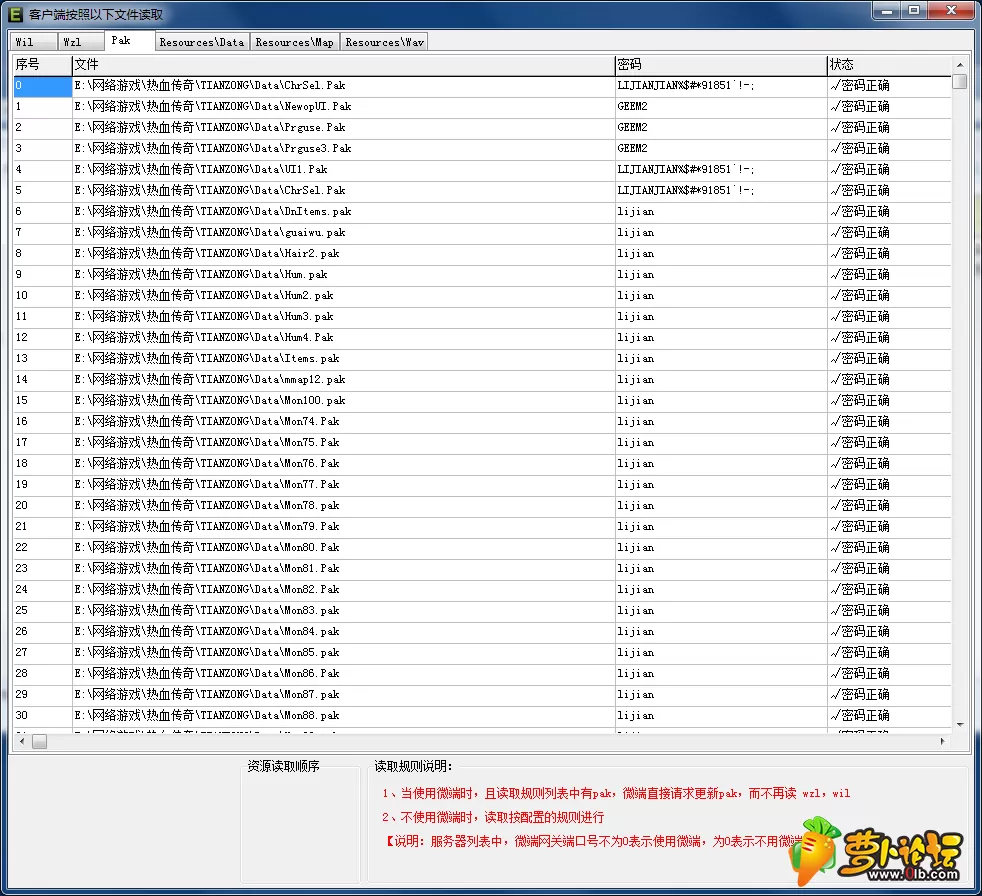Screen dimensions: 982x896
Task: Select row 0 sequence number cell
Action: pos(42,86)
